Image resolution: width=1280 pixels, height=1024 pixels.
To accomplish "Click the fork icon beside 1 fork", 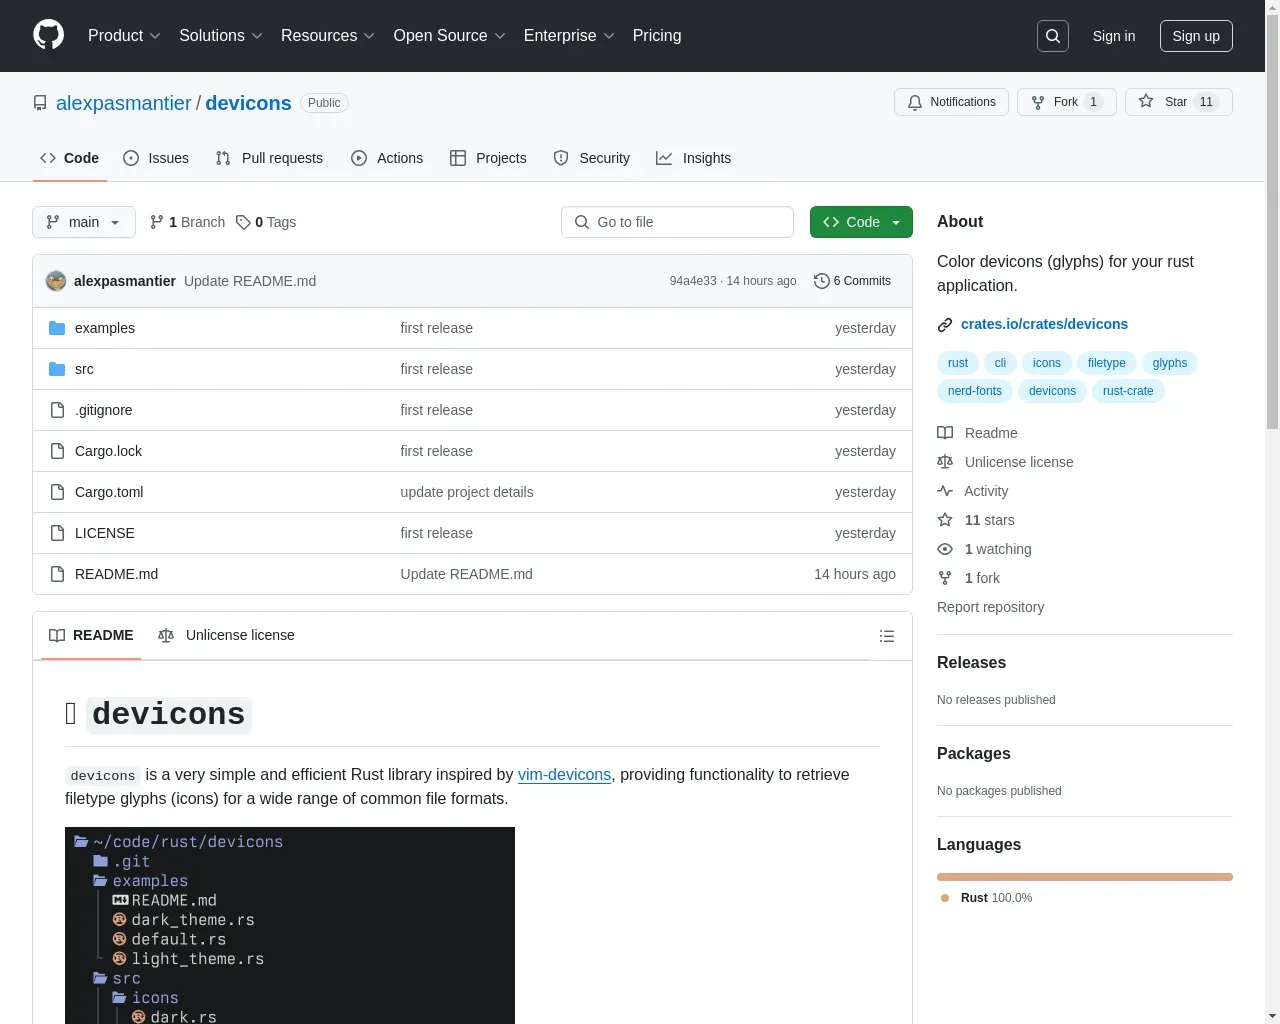I will coord(945,578).
